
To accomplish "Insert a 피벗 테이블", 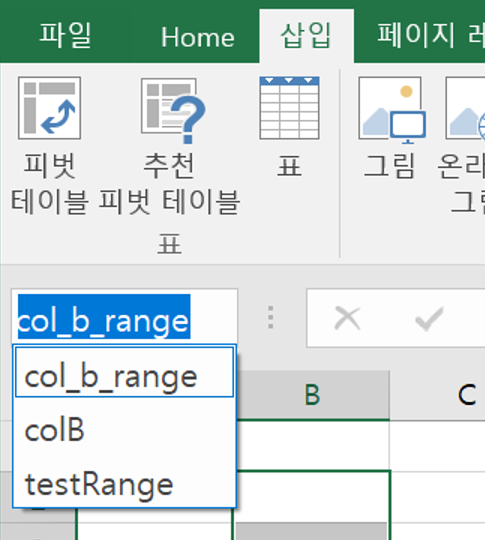I will pos(50,145).
